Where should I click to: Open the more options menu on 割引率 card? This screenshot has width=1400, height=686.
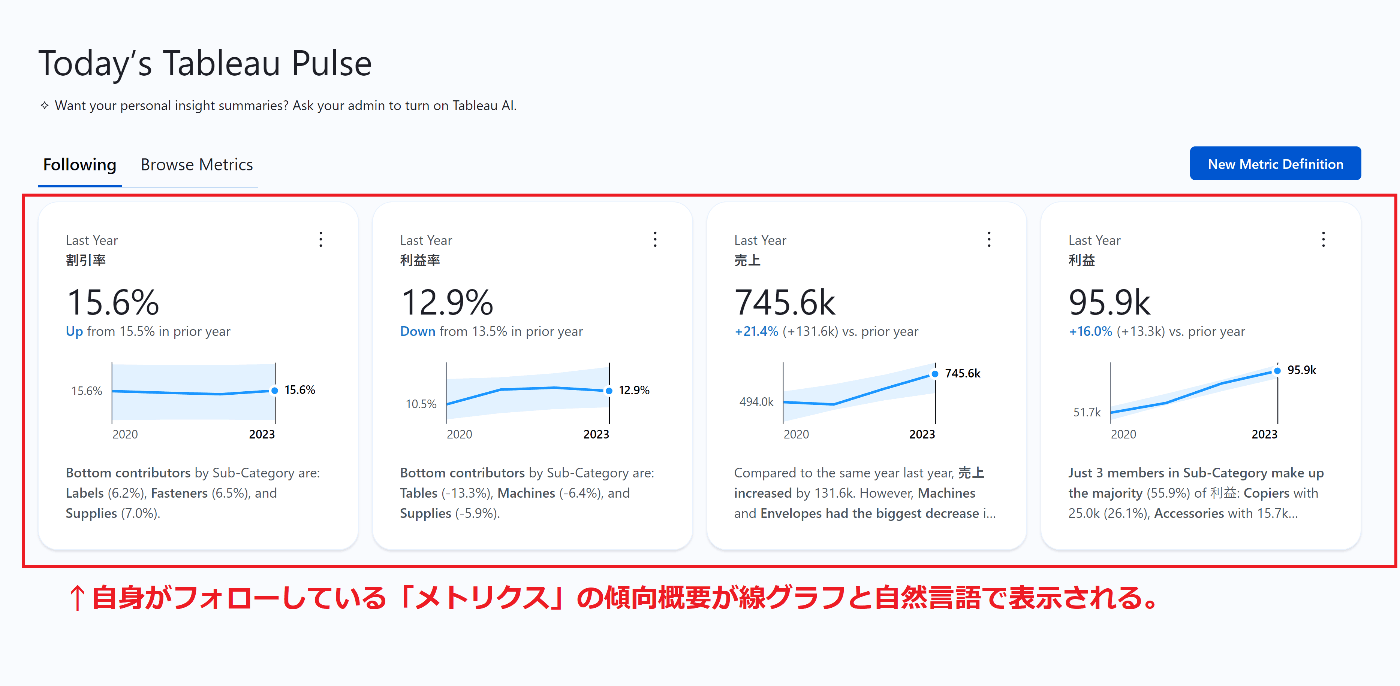321,239
